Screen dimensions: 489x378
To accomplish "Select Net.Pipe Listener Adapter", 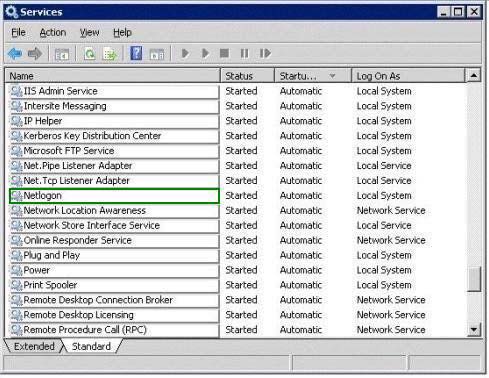I will 114,166.
